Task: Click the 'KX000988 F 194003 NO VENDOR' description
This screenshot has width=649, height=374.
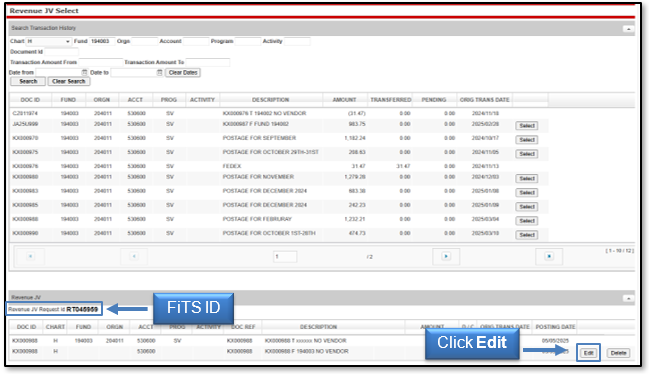Action: pyautogui.click(x=307, y=351)
